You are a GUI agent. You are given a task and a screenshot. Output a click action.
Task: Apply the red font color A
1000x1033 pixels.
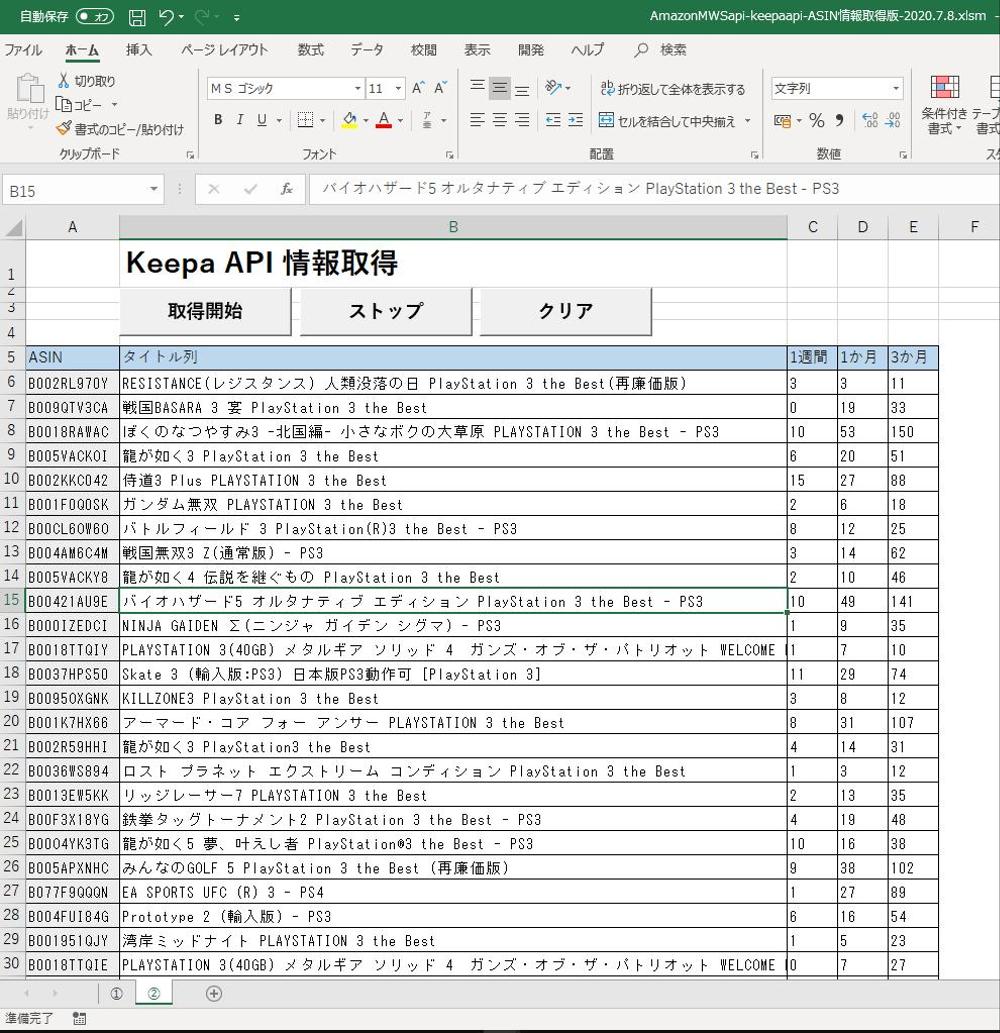click(383, 120)
